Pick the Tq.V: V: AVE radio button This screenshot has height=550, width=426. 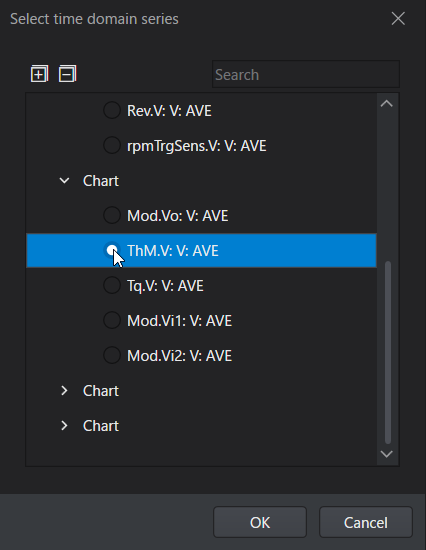pos(112,286)
